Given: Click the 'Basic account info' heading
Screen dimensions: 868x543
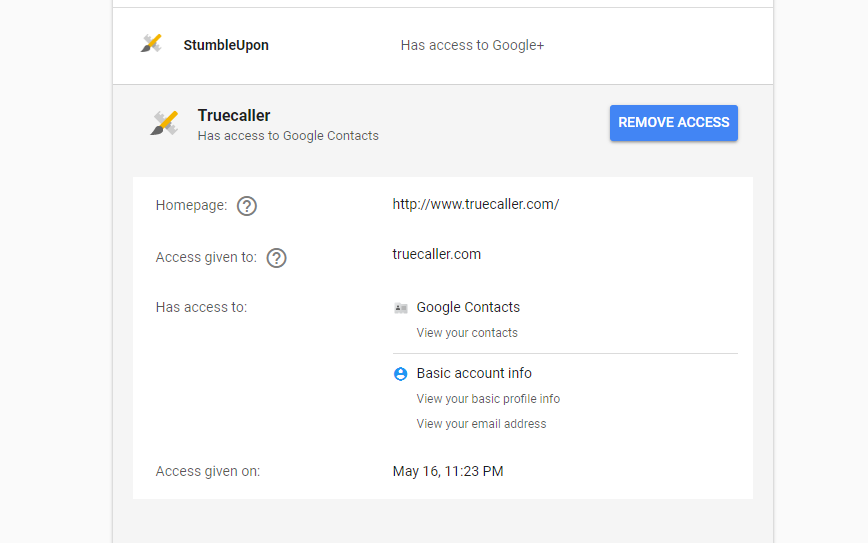Looking at the screenshot, I should click(474, 373).
